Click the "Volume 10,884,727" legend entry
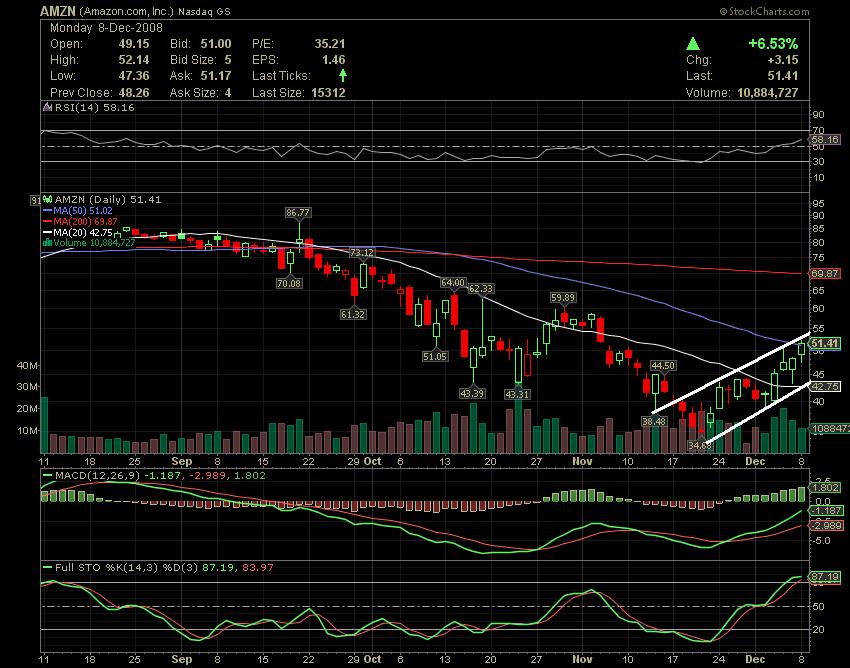The image size is (850, 668). pyautogui.click(x=94, y=243)
